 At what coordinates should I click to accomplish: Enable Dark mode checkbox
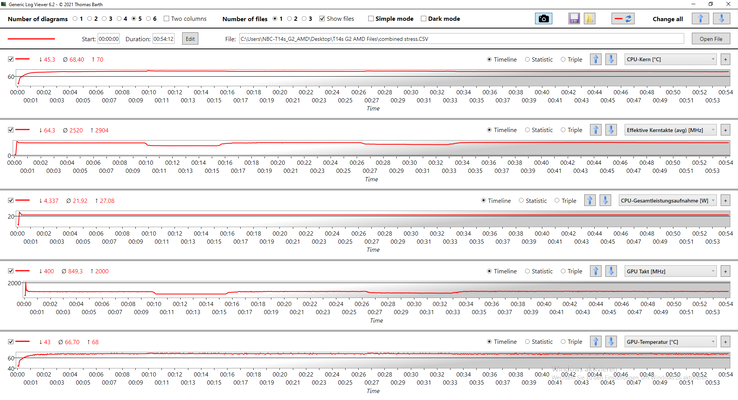point(424,19)
